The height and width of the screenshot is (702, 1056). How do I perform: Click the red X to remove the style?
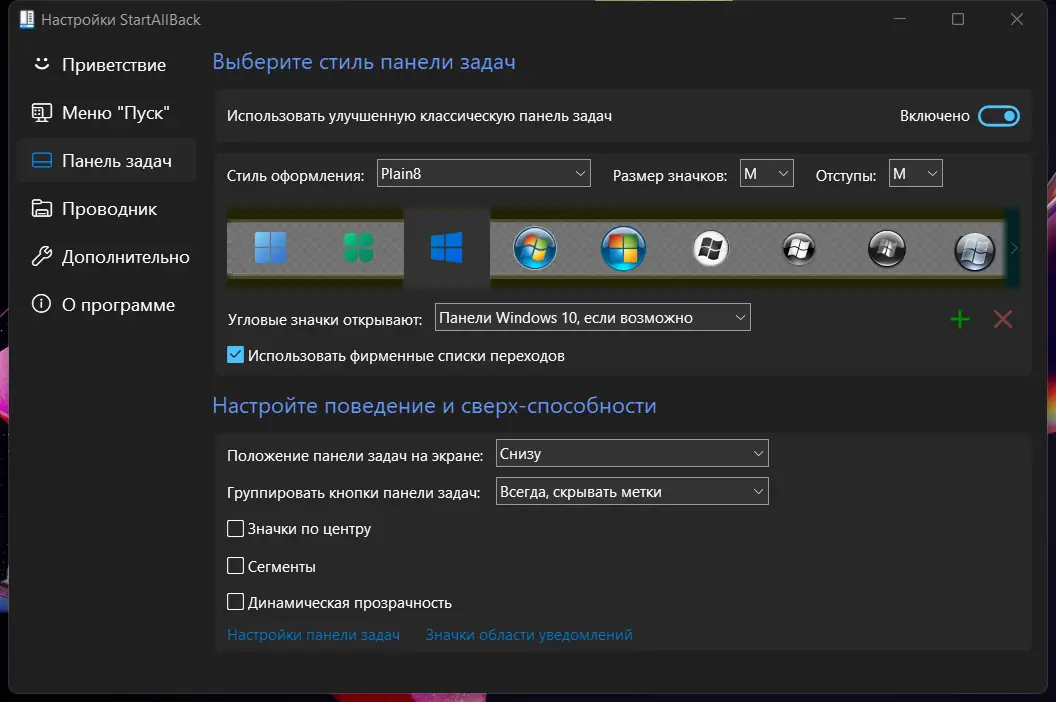click(x=1002, y=318)
